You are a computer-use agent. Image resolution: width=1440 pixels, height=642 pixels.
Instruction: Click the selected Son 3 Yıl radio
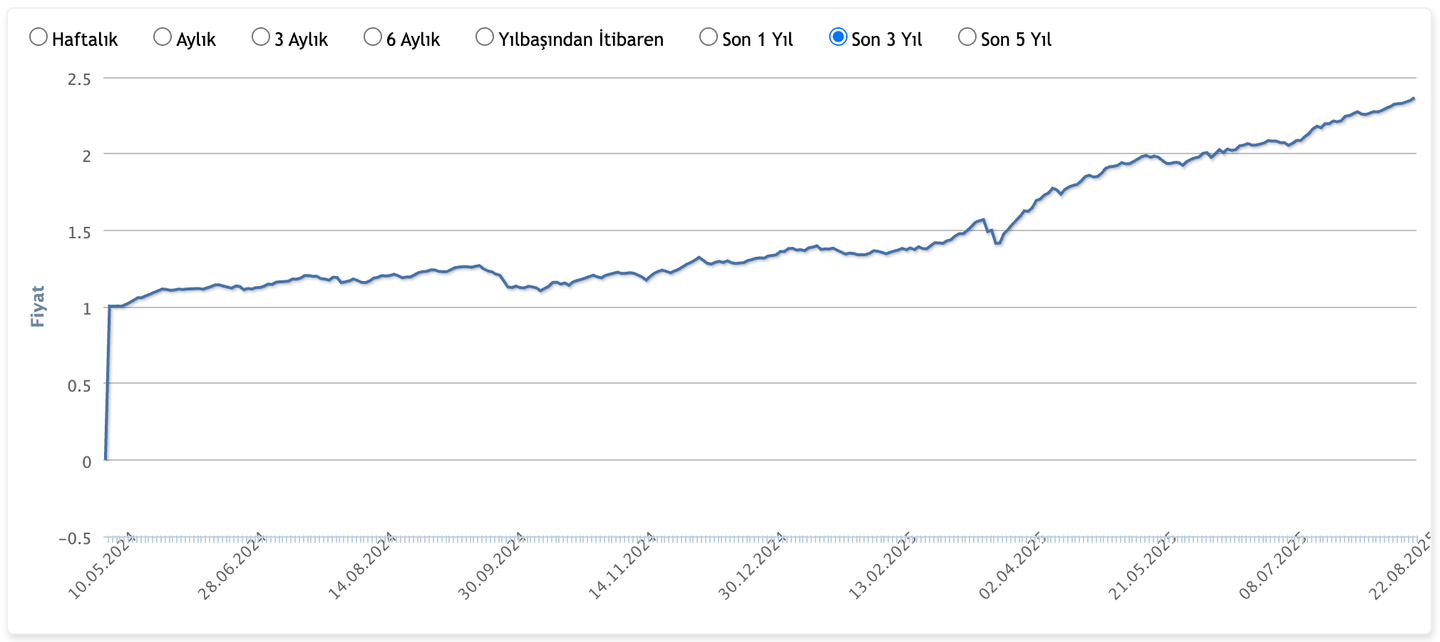(838, 38)
